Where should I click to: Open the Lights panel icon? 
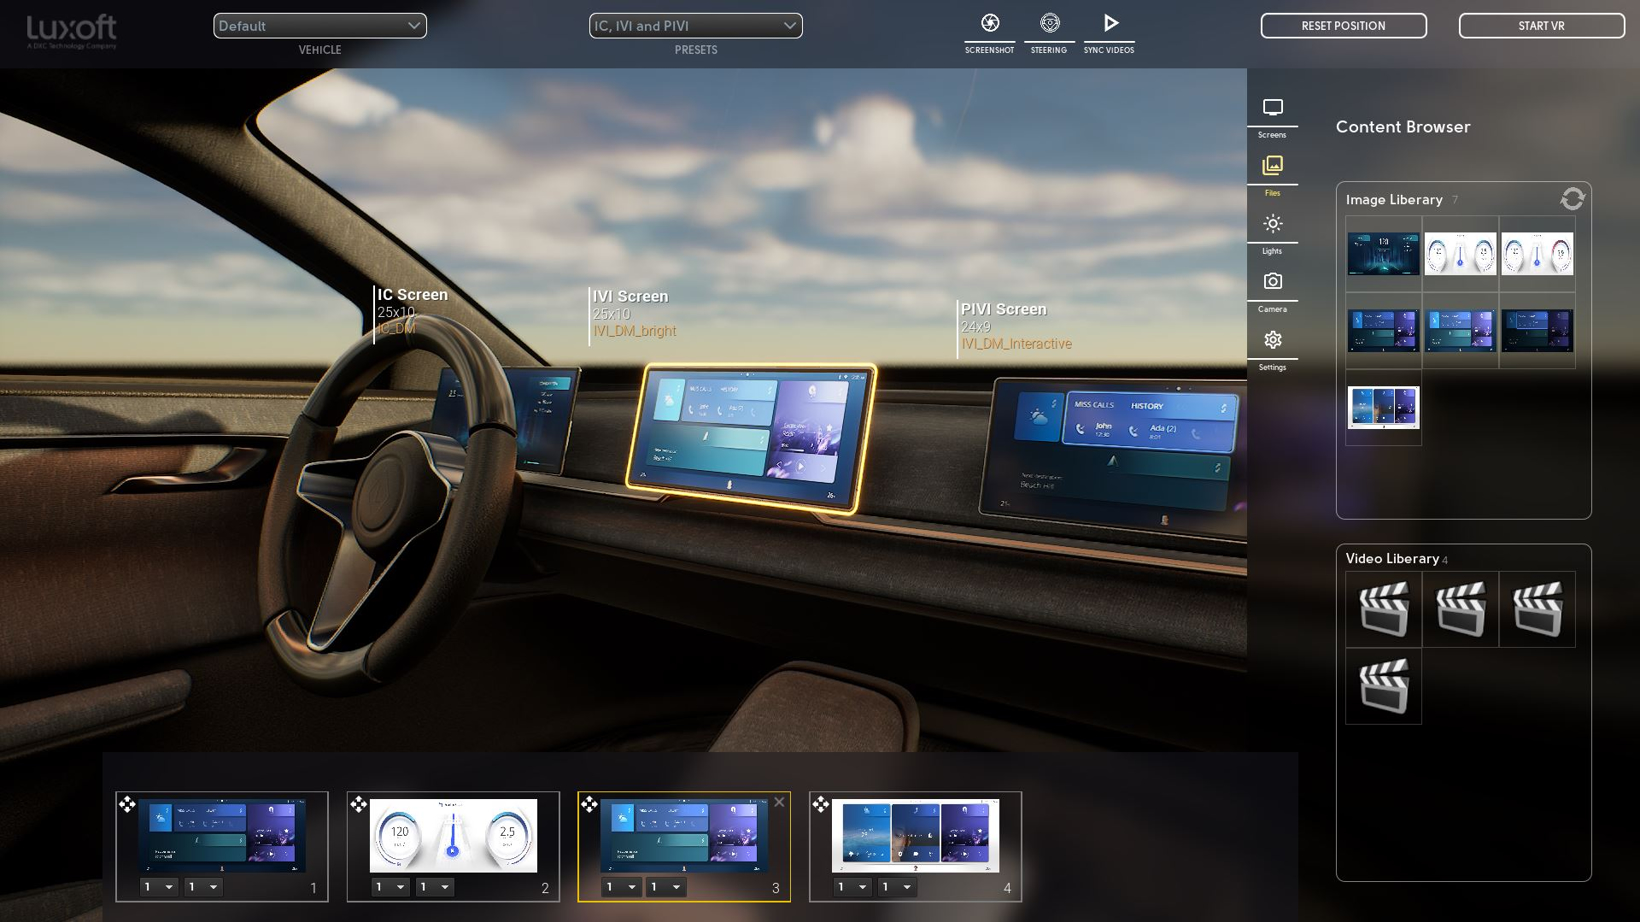click(1272, 223)
